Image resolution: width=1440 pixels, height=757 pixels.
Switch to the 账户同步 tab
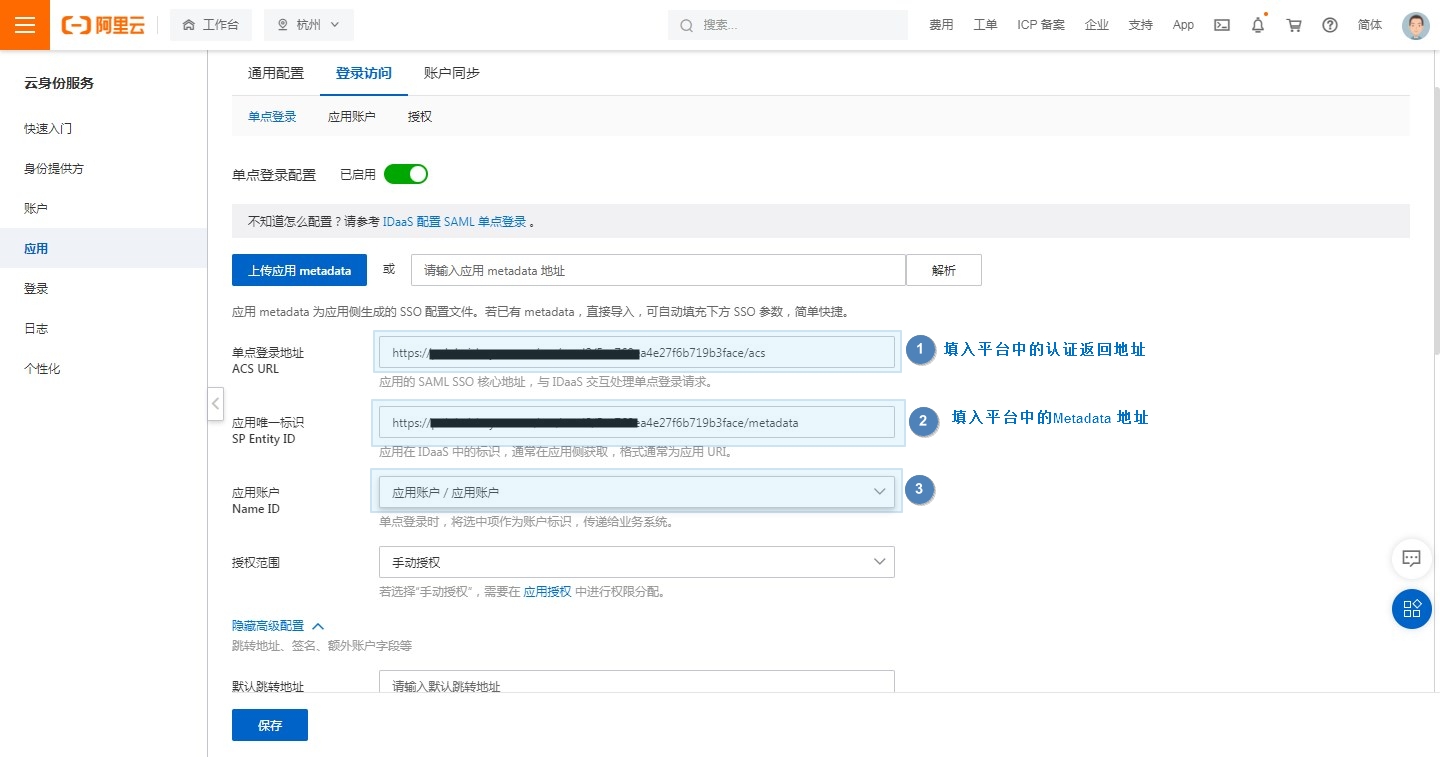click(x=451, y=73)
